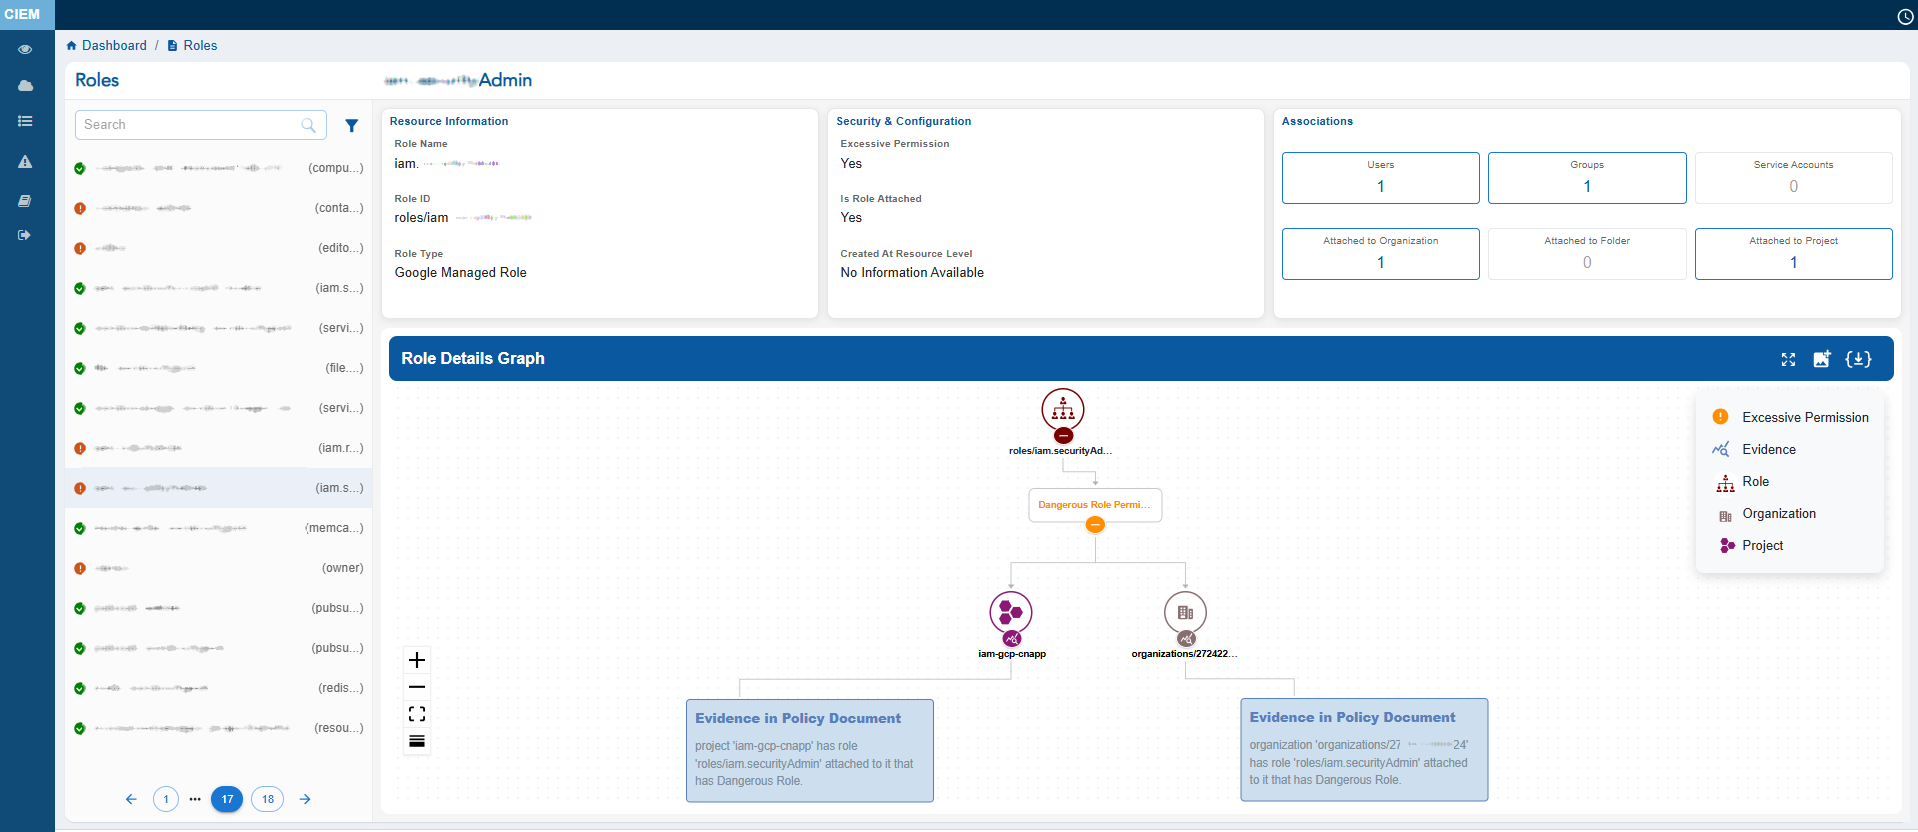Expand Role Details Graph to fullscreen
The width and height of the screenshot is (1918, 832).
1788,360
